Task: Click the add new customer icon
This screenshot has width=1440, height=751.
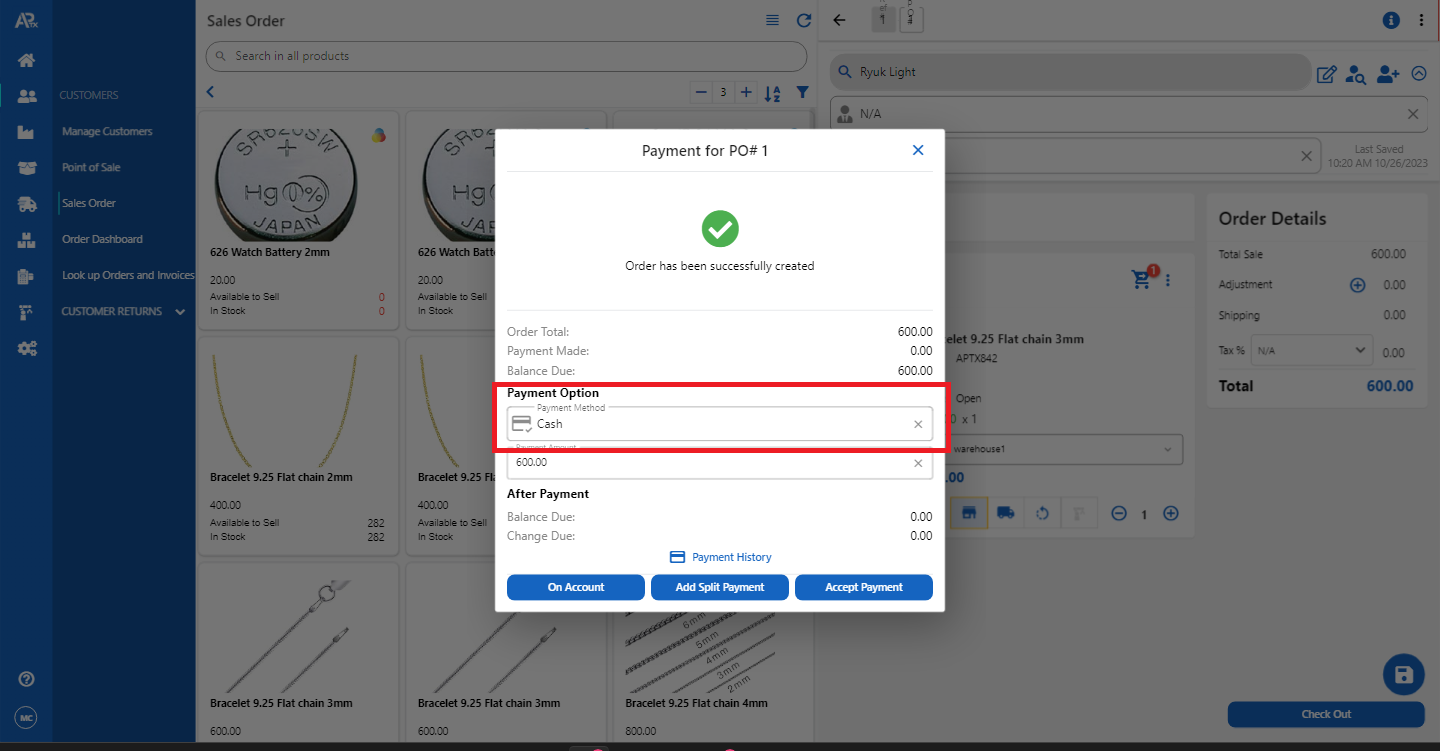Action: pos(1387,73)
